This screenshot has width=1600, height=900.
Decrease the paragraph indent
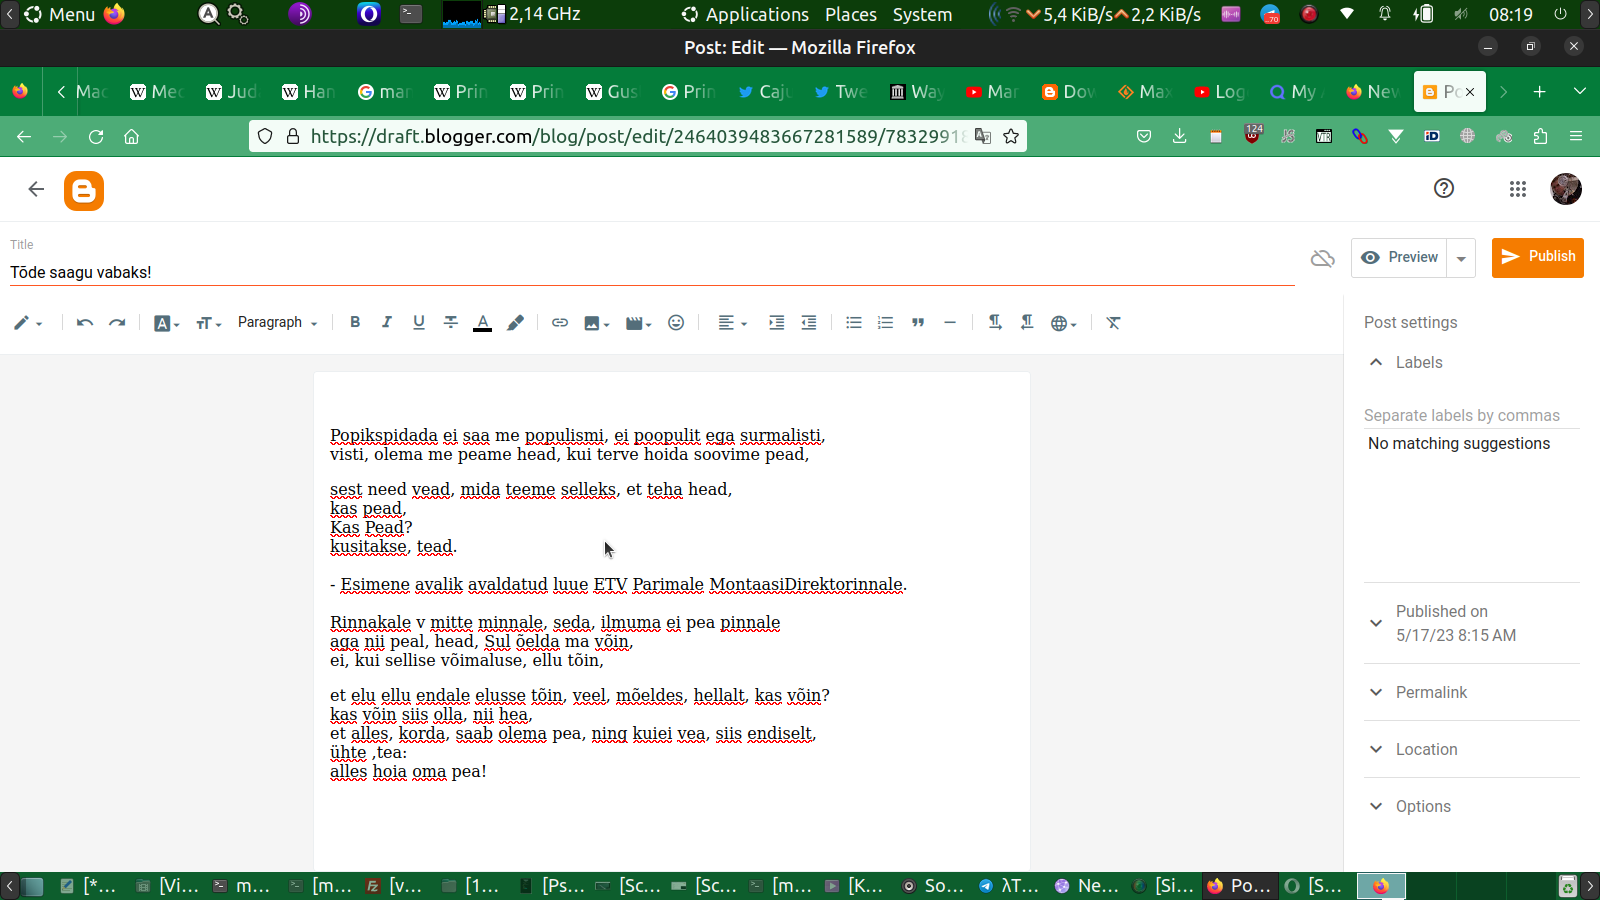809,323
